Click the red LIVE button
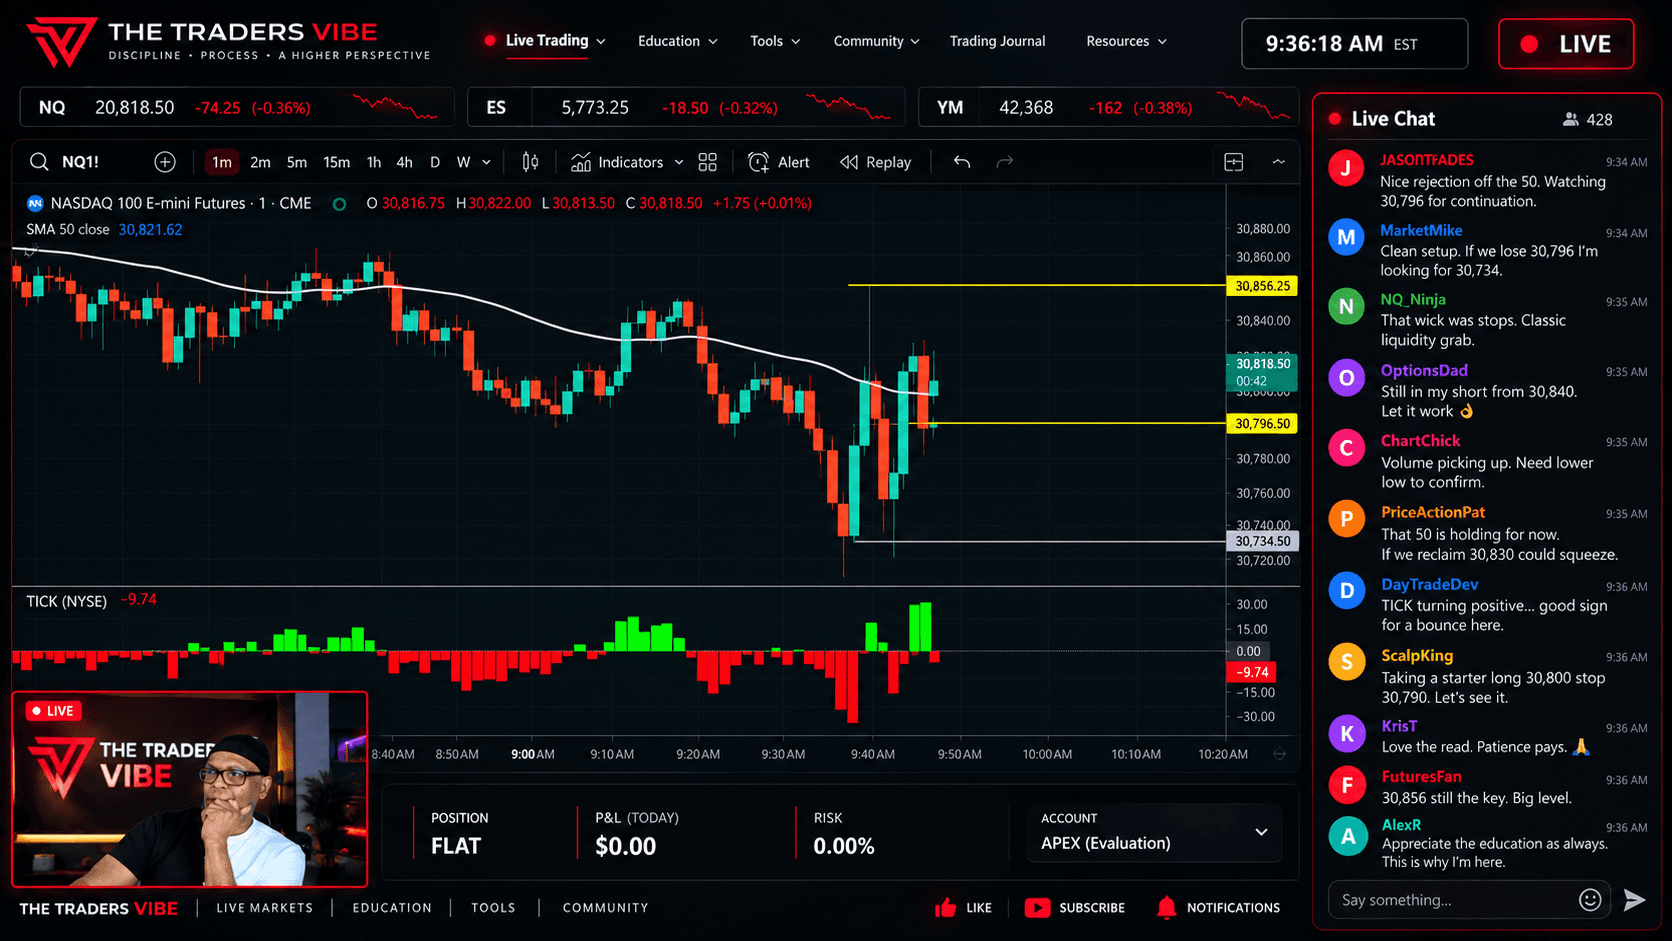 pos(1566,44)
